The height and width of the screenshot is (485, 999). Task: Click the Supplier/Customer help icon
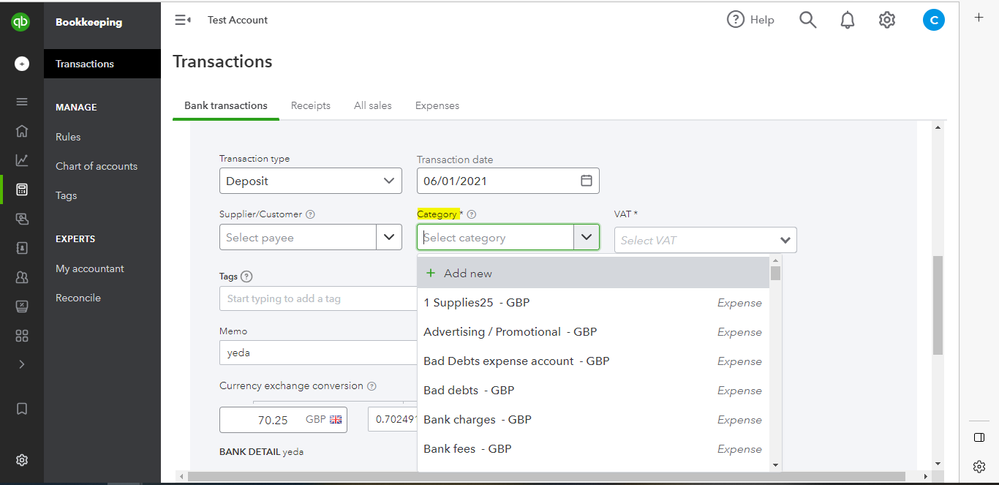coord(311,215)
